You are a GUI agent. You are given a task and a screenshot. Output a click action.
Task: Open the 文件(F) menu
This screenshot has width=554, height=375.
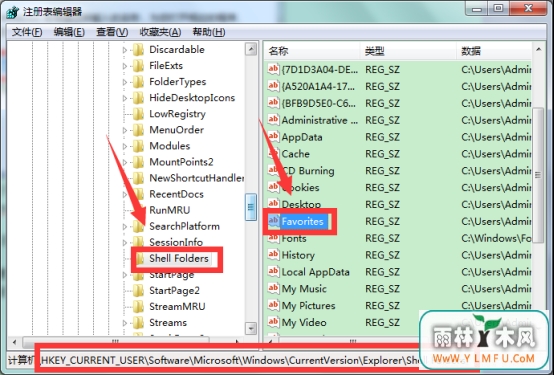click(27, 32)
